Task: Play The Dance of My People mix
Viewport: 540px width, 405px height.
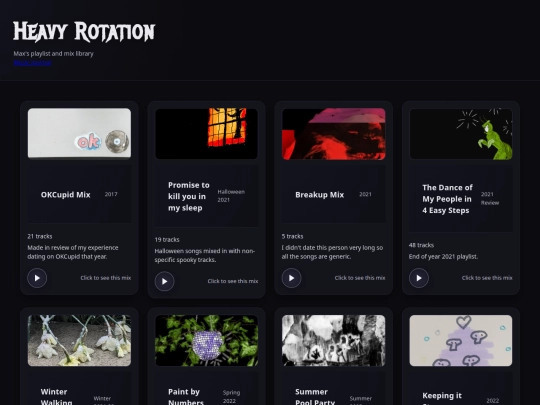Action: point(419,278)
